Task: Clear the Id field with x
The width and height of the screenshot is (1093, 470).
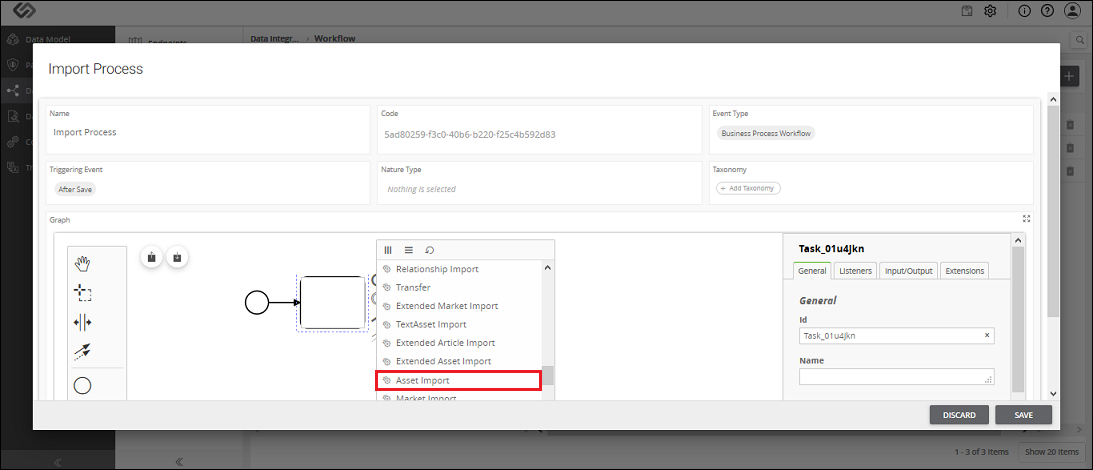Action: coord(986,335)
